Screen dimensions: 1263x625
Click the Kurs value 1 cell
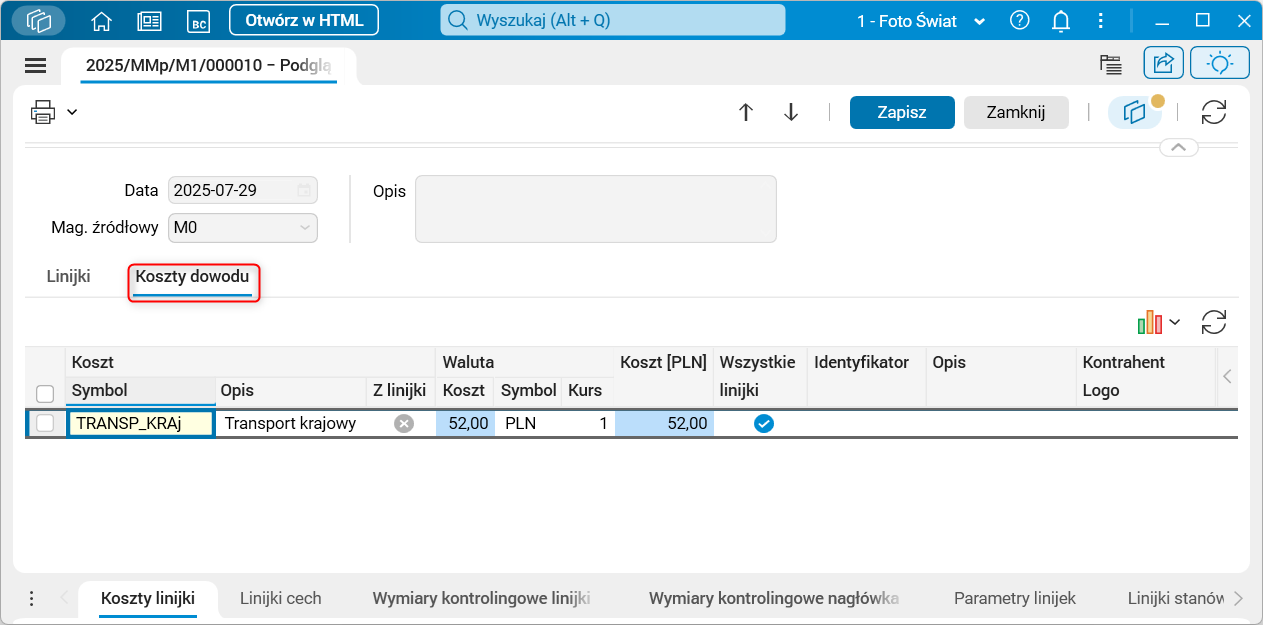588,423
